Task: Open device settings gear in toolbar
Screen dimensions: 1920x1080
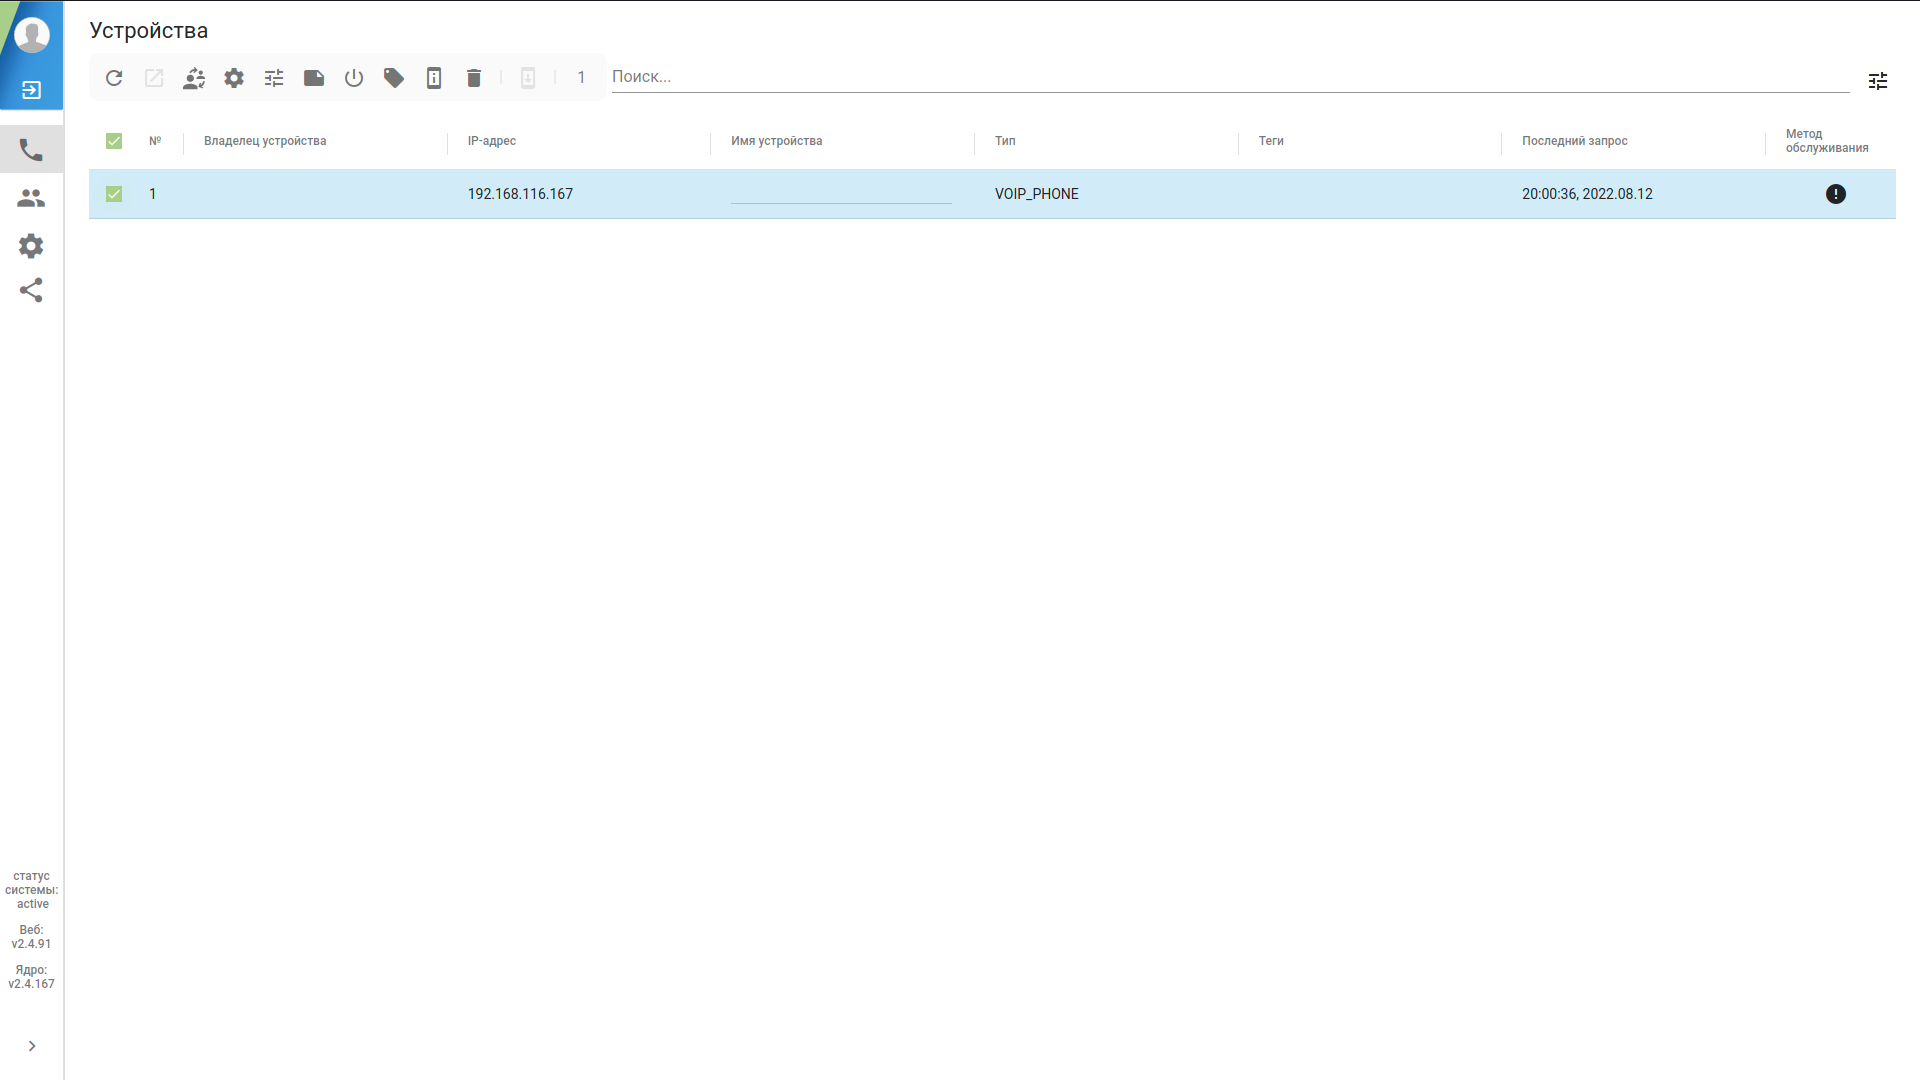Action: point(234,78)
